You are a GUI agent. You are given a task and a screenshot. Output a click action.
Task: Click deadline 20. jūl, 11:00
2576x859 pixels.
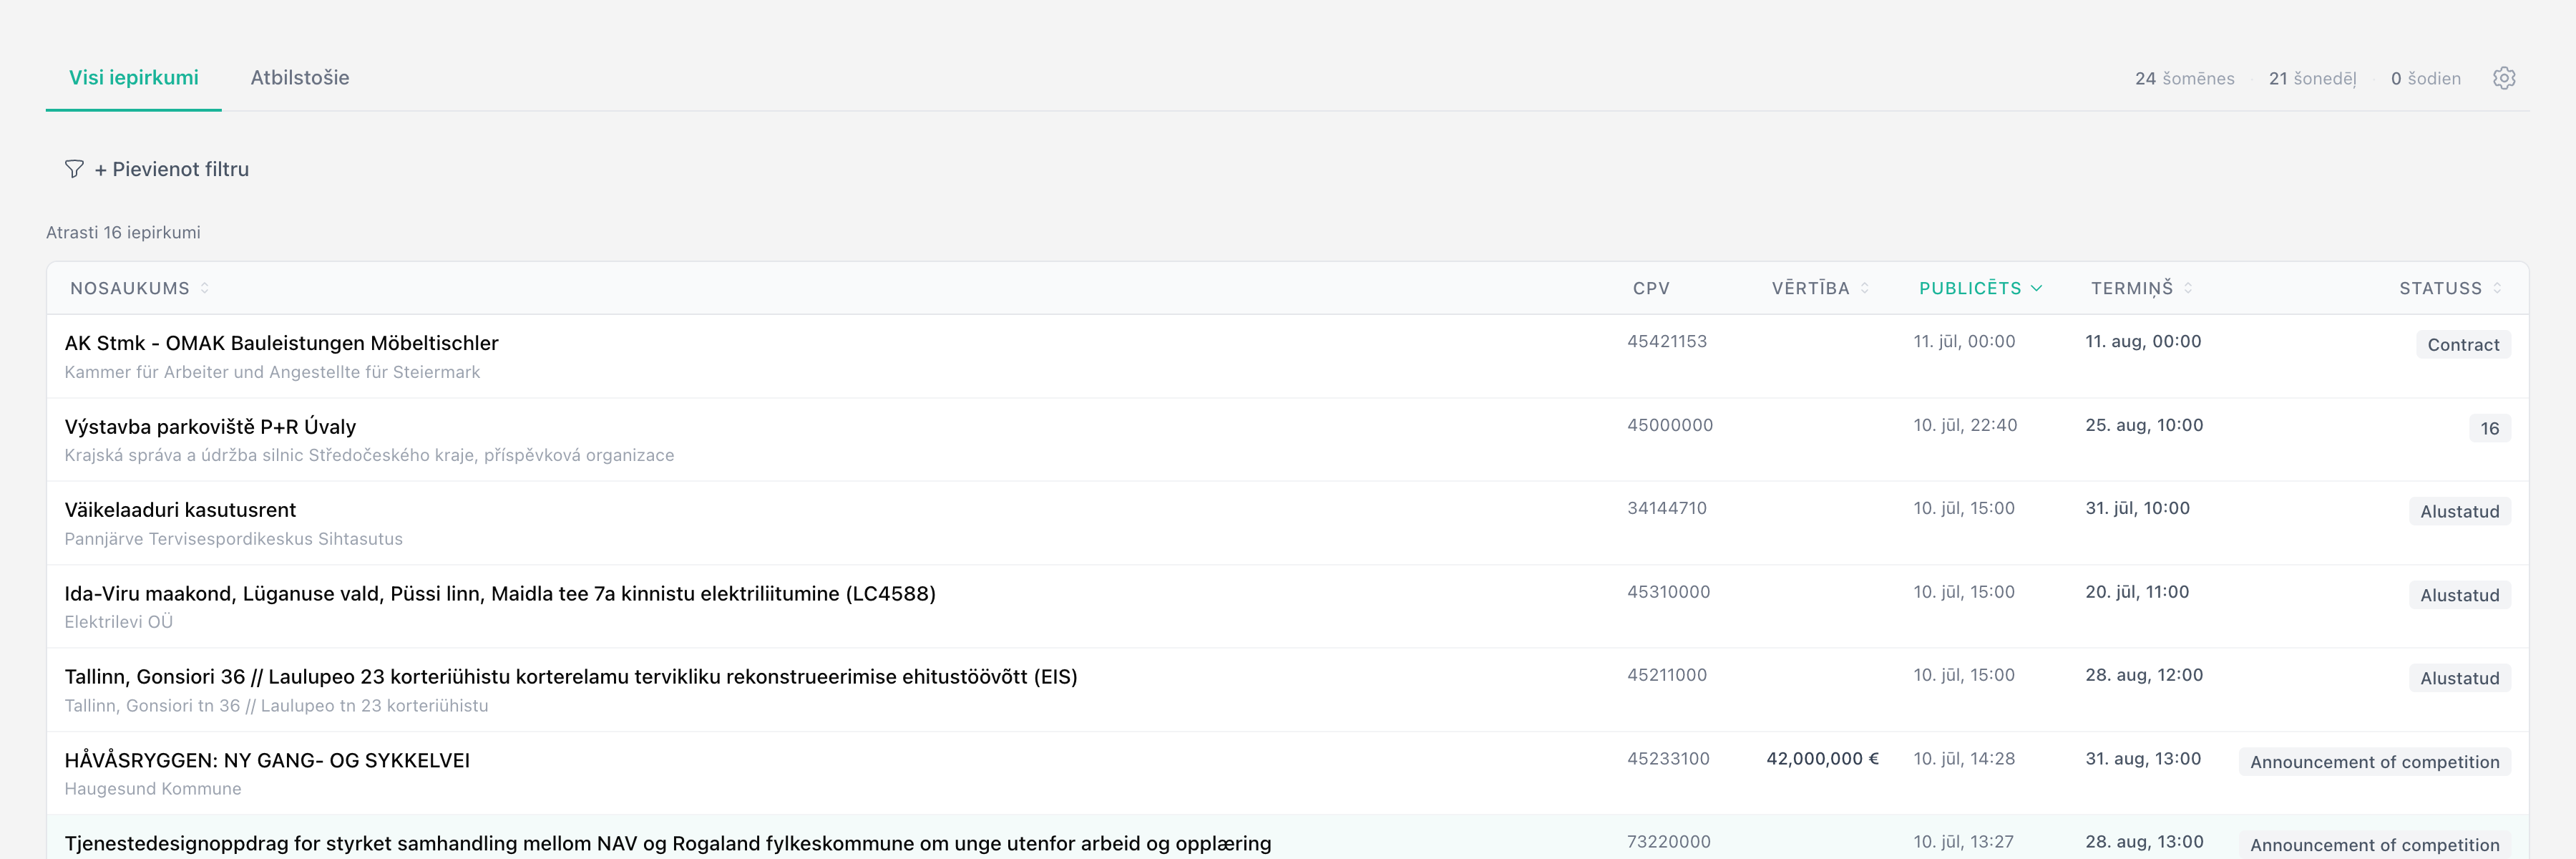2137,592
